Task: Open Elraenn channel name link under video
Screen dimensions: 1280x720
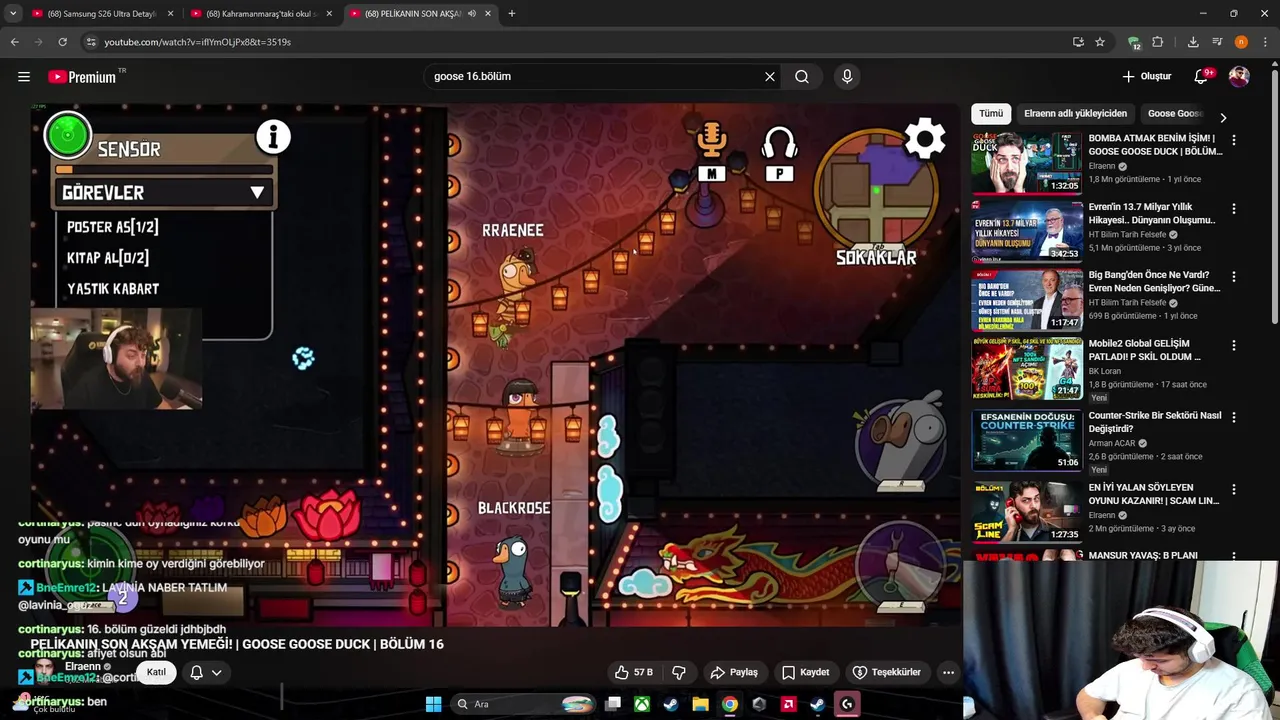Action: point(83,666)
